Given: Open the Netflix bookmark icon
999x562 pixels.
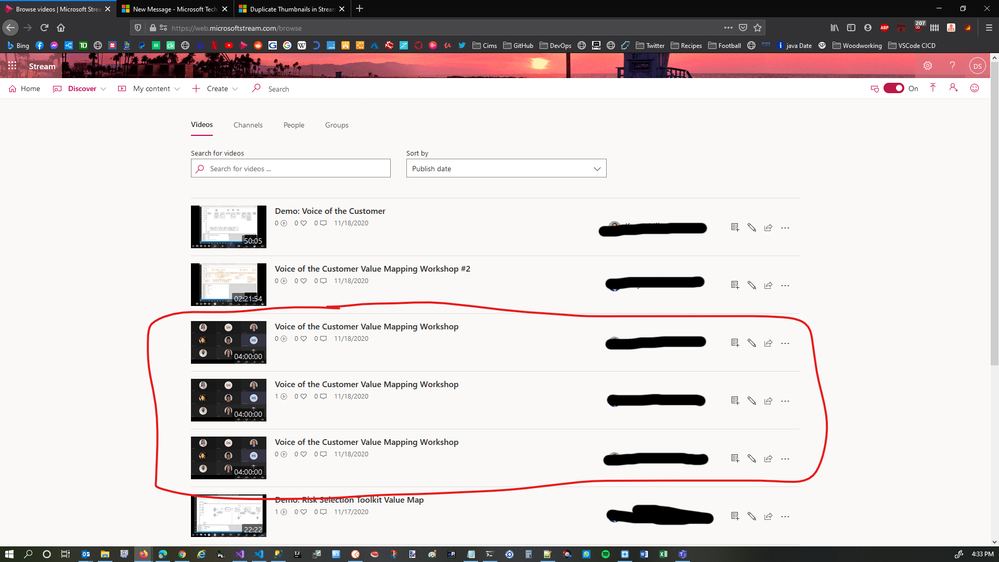Looking at the screenshot, I should point(214,45).
